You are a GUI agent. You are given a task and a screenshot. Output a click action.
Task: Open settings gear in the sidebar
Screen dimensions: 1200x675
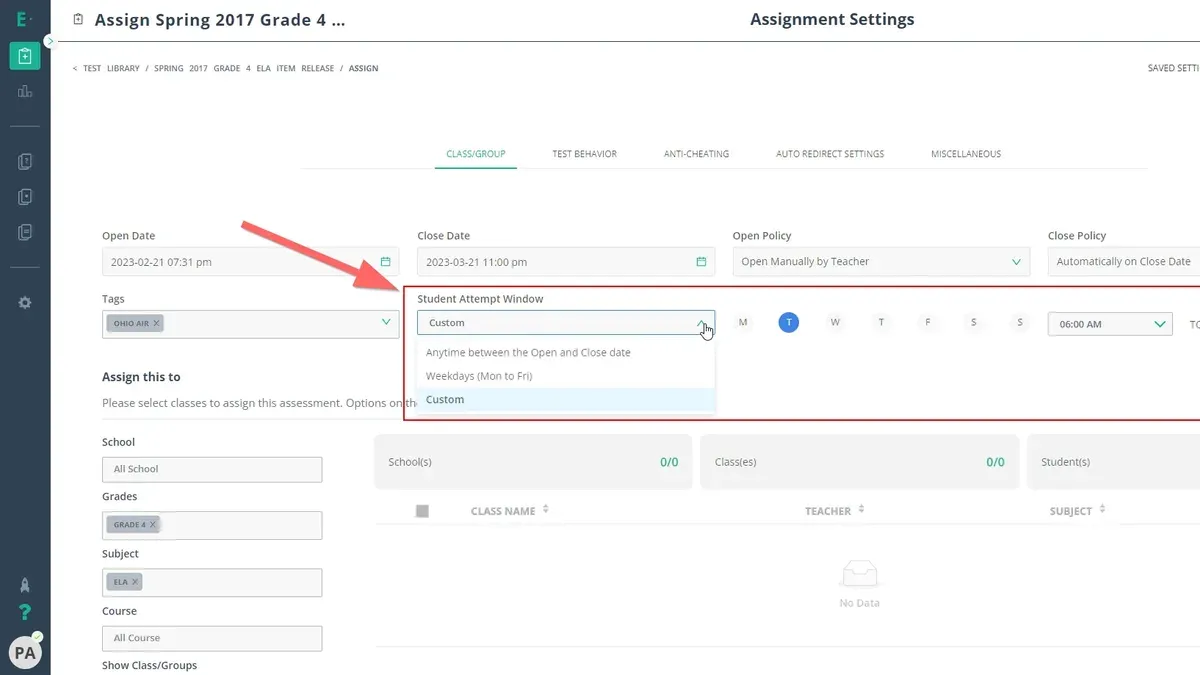(25, 302)
